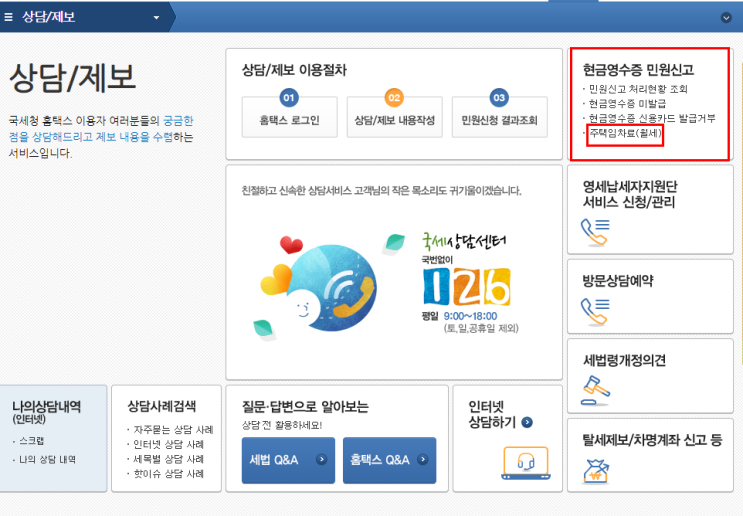Open 세목별 상담 사례
Viewport: 743px width, 516px height.
(168, 459)
